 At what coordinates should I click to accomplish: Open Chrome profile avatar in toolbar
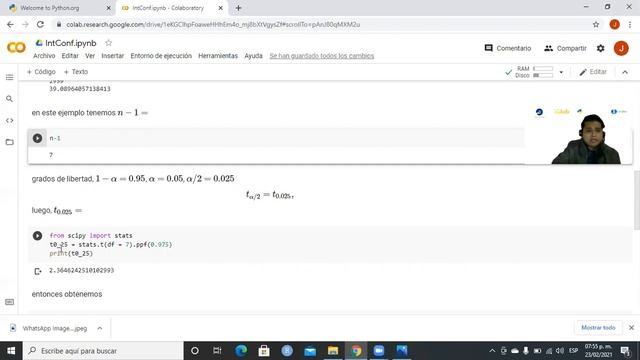tap(614, 24)
